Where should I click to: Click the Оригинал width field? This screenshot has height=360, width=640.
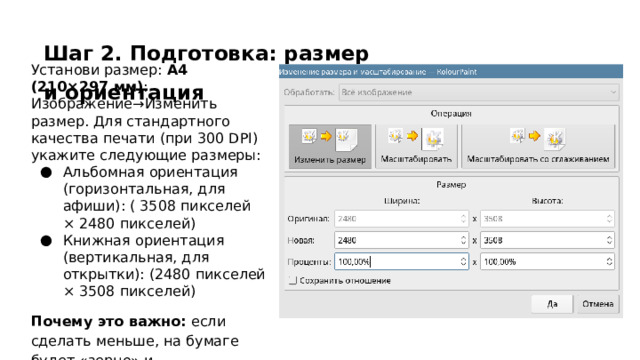click(x=401, y=219)
